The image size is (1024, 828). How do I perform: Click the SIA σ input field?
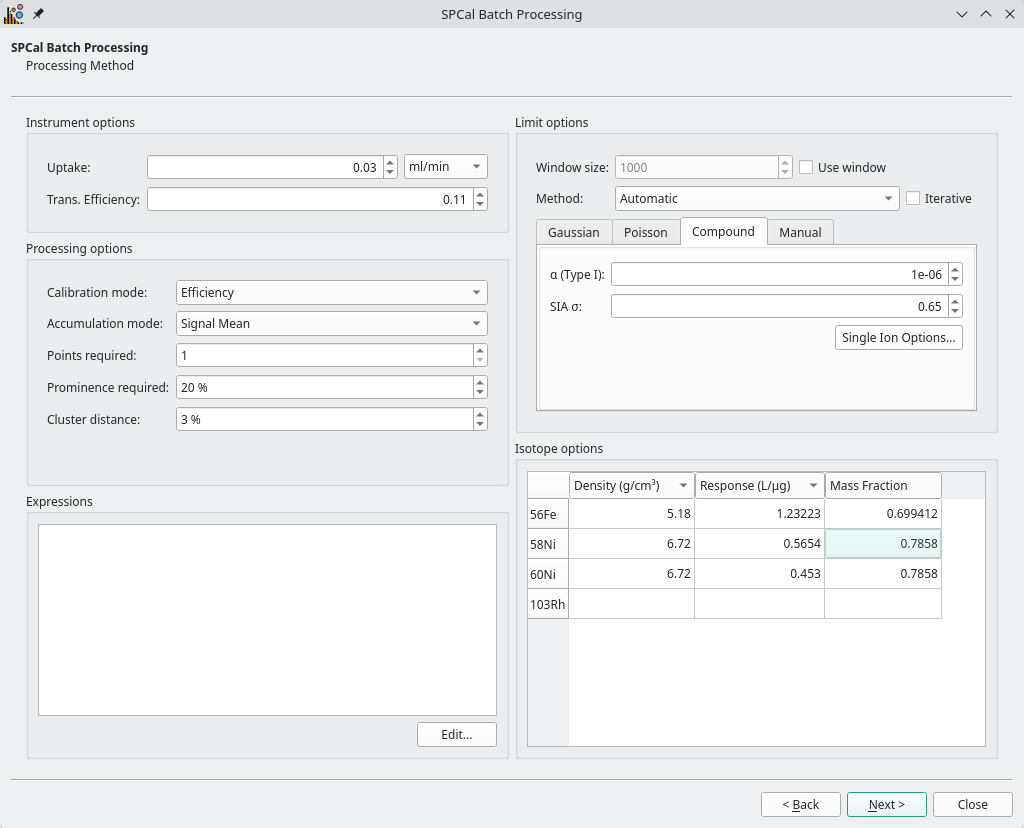780,306
